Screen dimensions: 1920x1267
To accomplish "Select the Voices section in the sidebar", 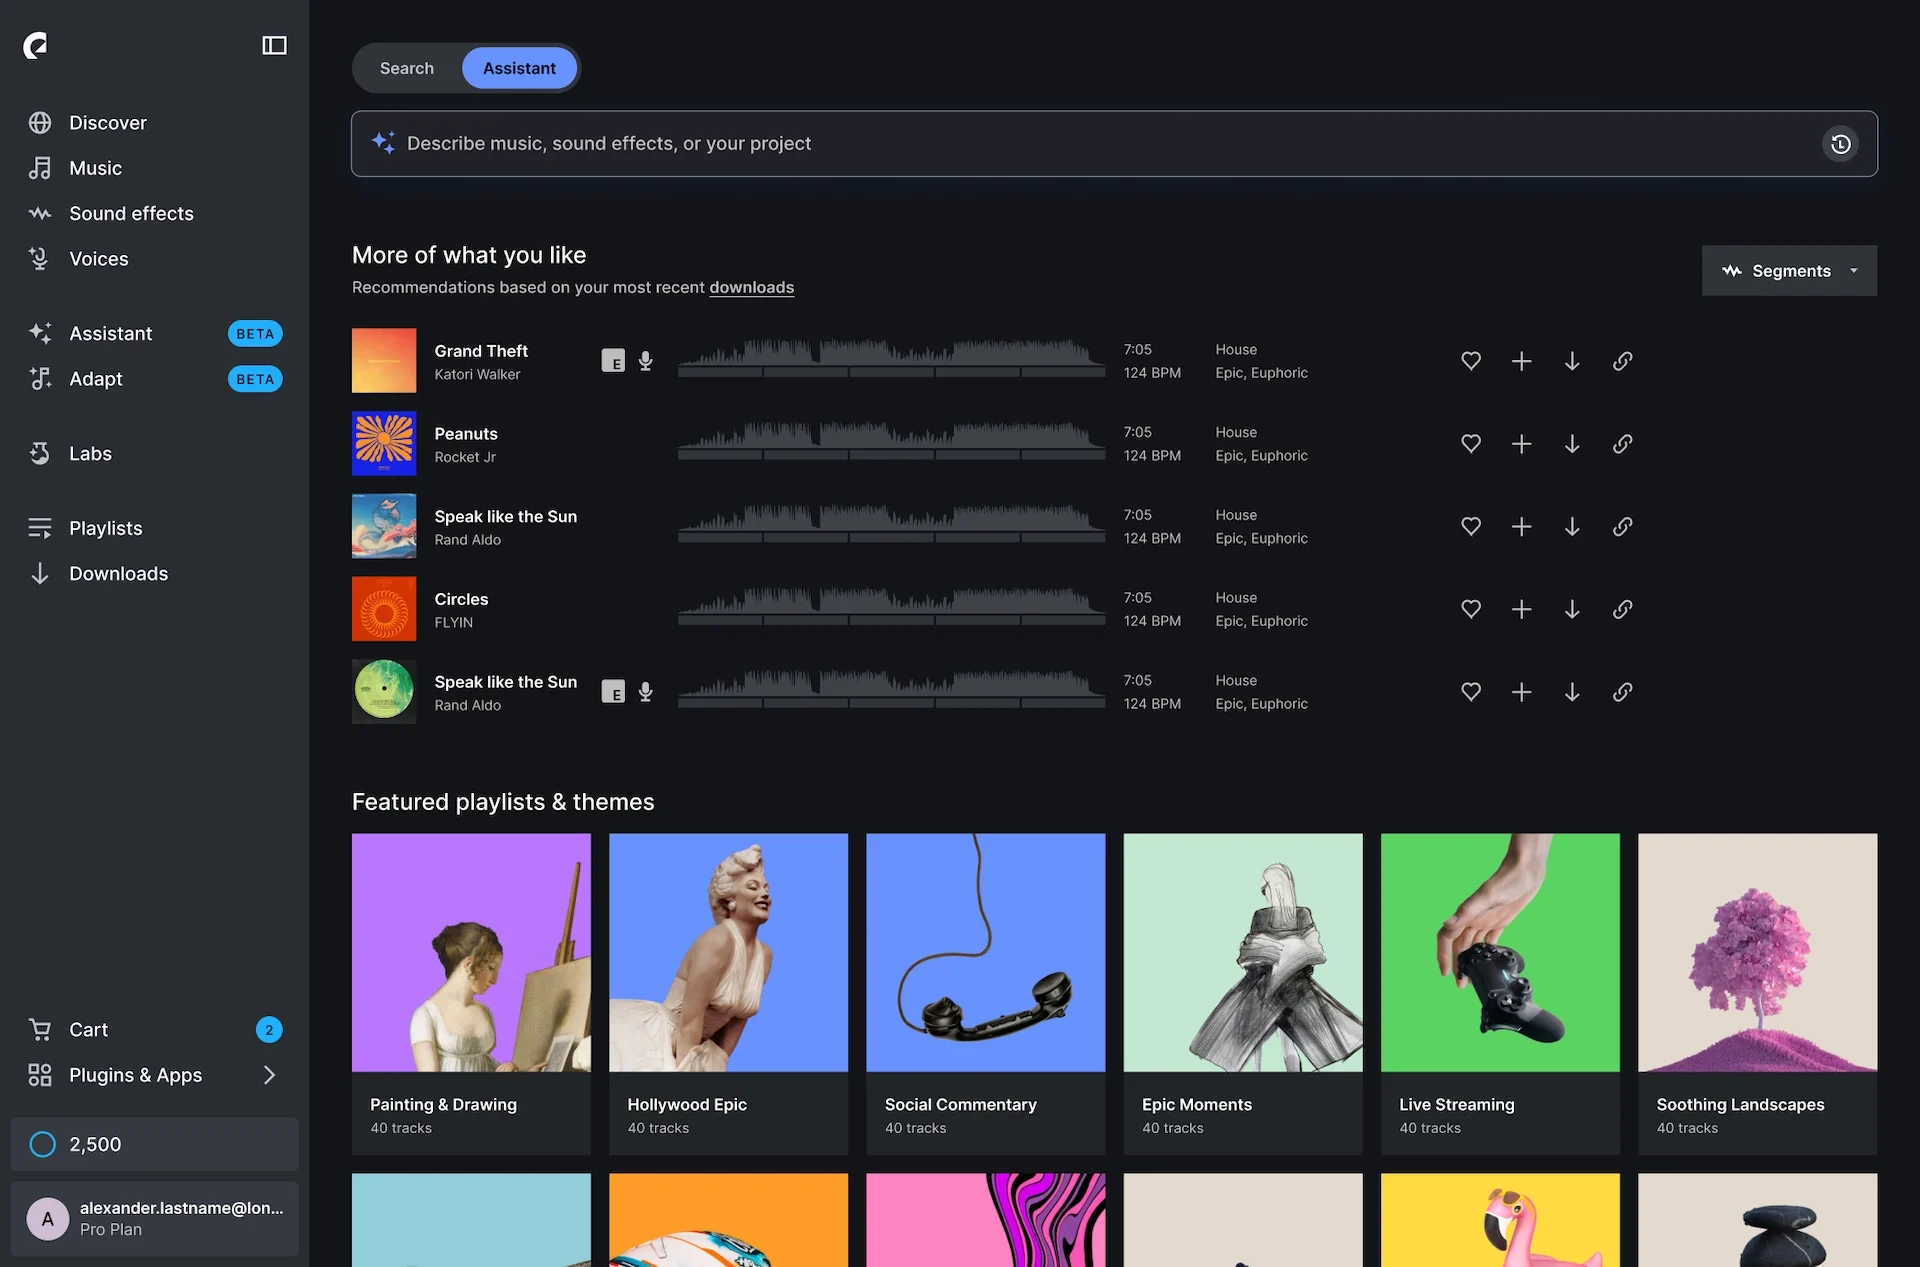I will click(98, 258).
